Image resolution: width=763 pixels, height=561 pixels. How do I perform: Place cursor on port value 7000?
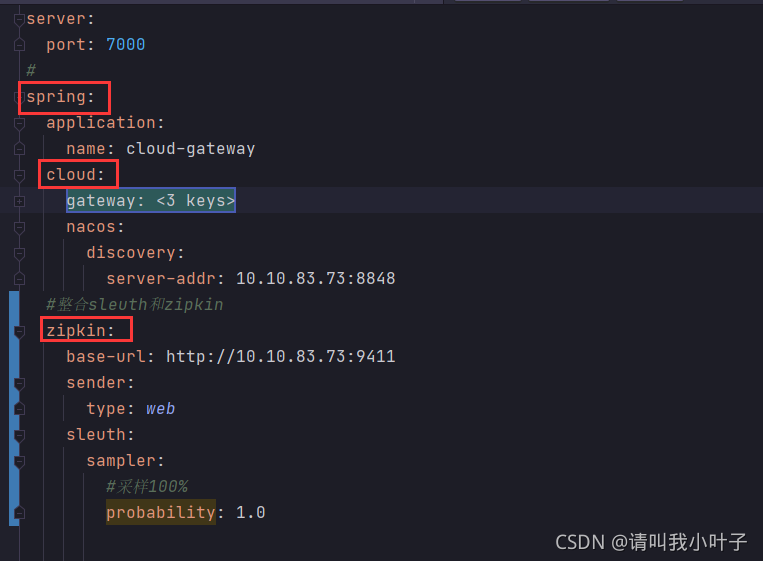(126, 44)
